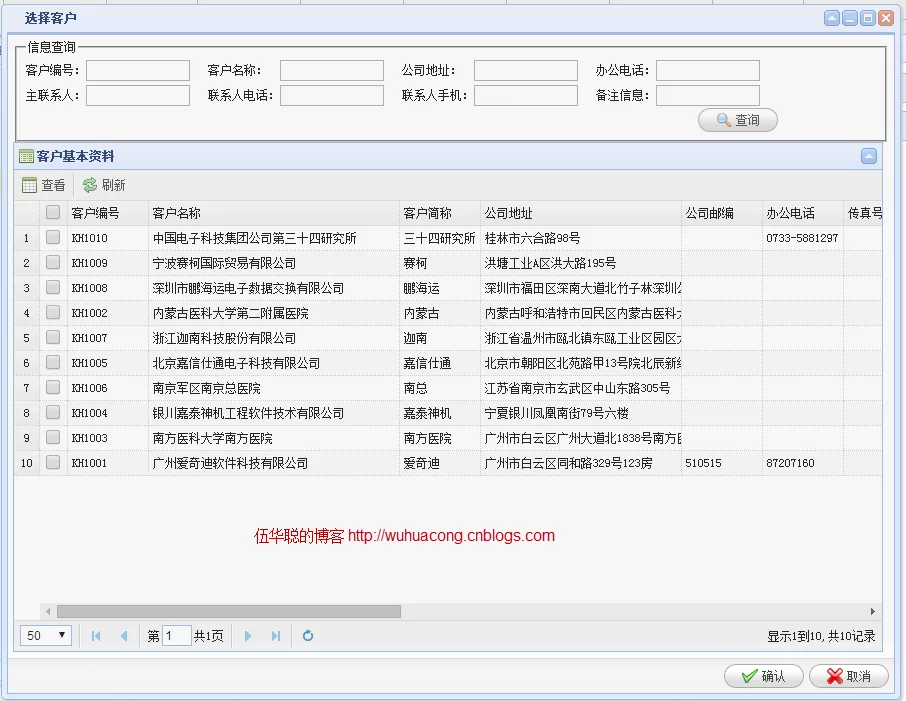Focus the 联系人手机 input field

click(526, 95)
